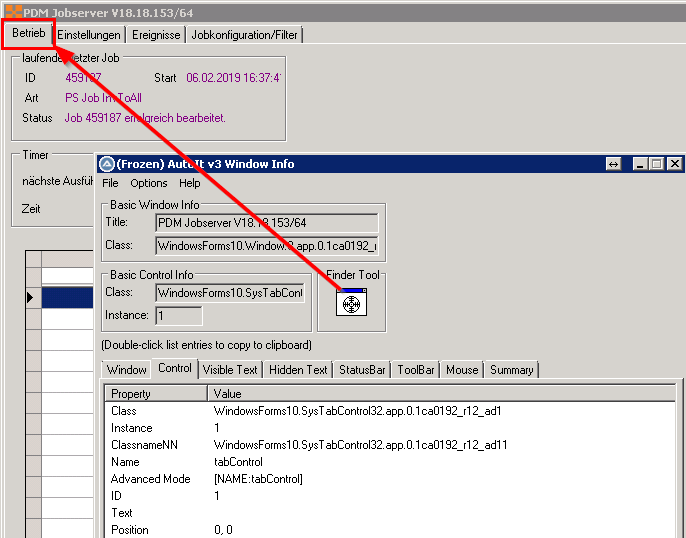The width and height of the screenshot is (686, 538).
Task: Click the PDM Jobserver app icon
Action: [x=14, y=12]
